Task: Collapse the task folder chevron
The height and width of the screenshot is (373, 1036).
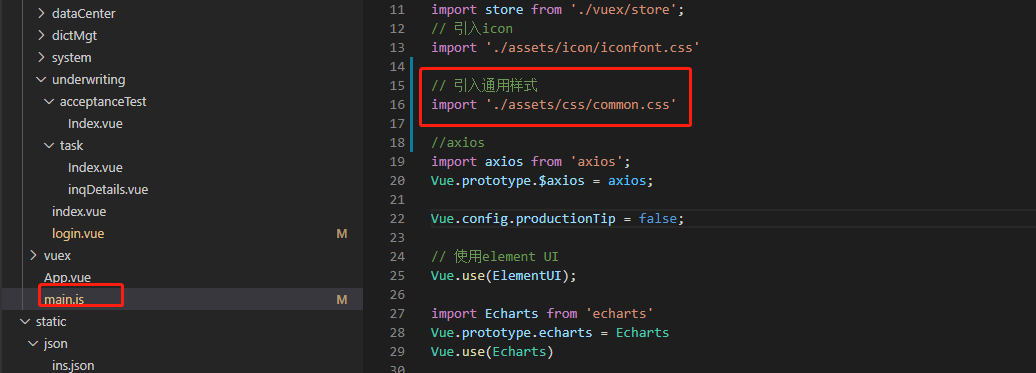Action: 50,145
